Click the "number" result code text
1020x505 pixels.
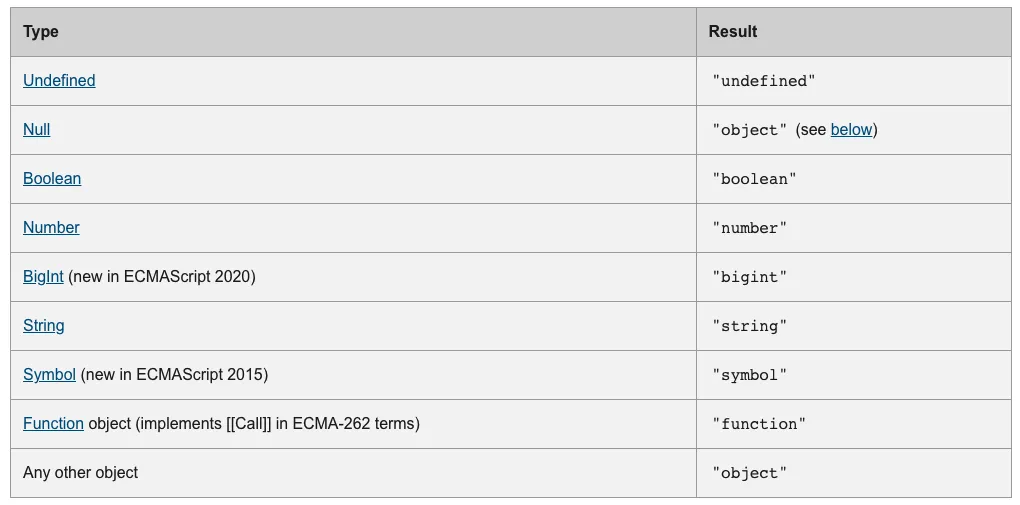750,228
